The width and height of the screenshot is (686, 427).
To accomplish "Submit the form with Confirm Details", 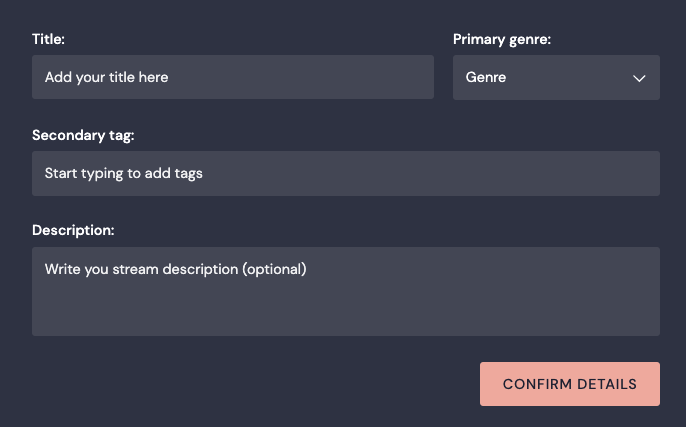I will (x=569, y=384).
